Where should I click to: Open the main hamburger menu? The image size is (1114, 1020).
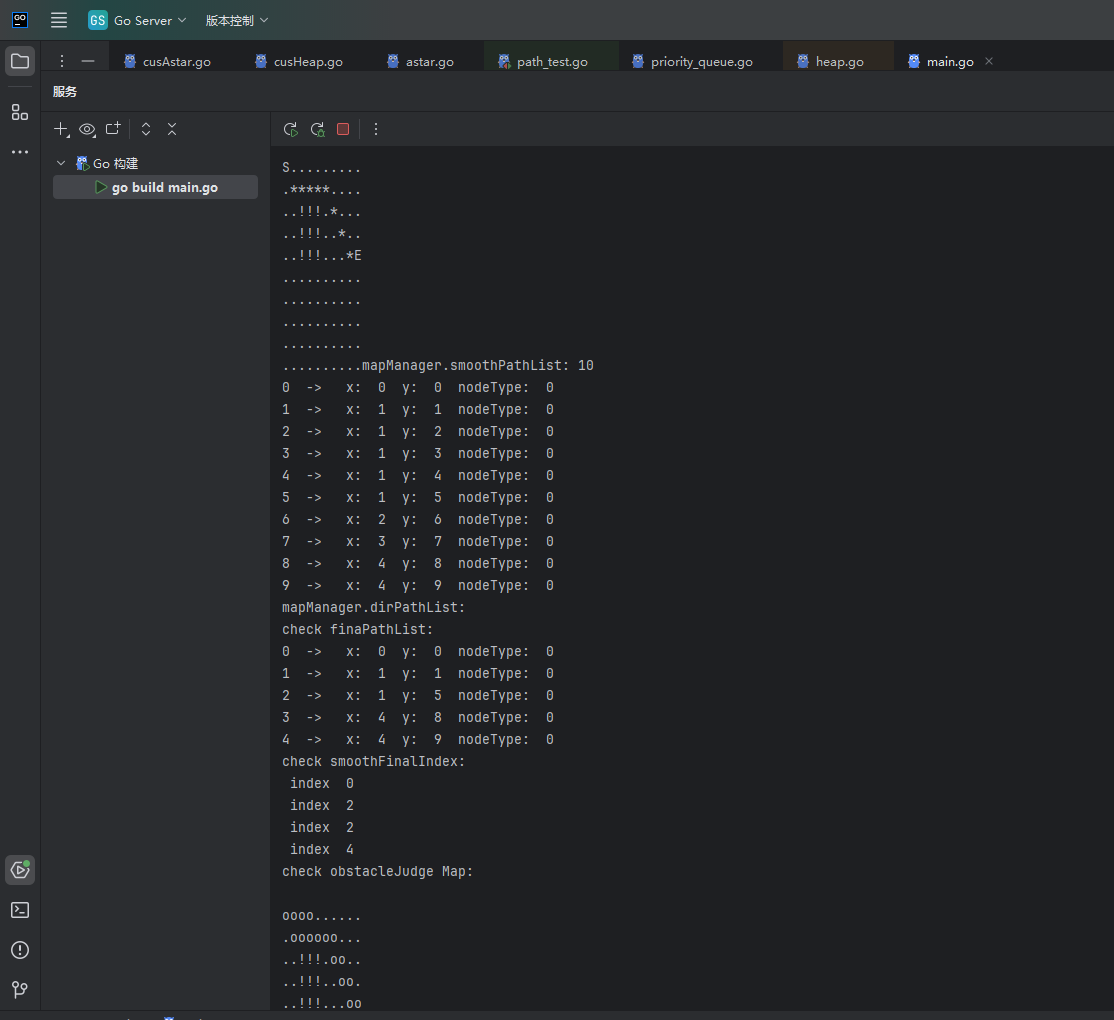pyautogui.click(x=59, y=20)
